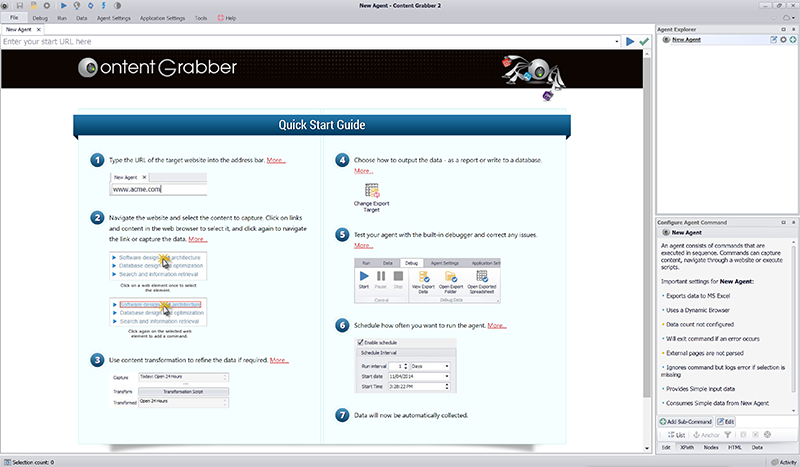Click the 'Uses a Dynamic Browser' text
The width and height of the screenshot is (800, 467).
697,310
